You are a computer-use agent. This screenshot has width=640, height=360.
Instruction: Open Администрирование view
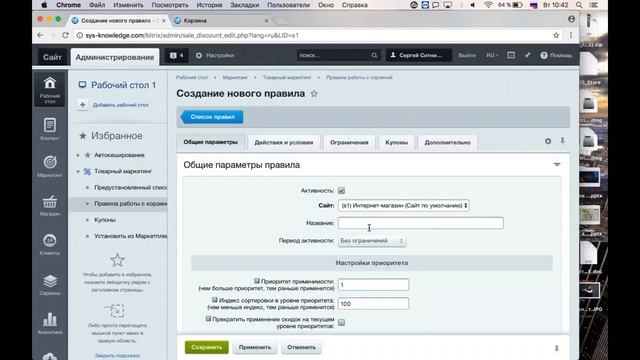pos(115,57)
